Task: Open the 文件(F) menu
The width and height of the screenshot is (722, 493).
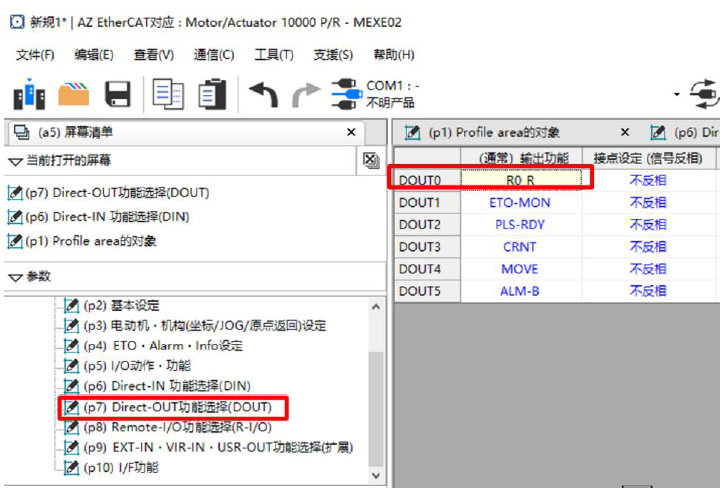Action: tap(35, 55)
